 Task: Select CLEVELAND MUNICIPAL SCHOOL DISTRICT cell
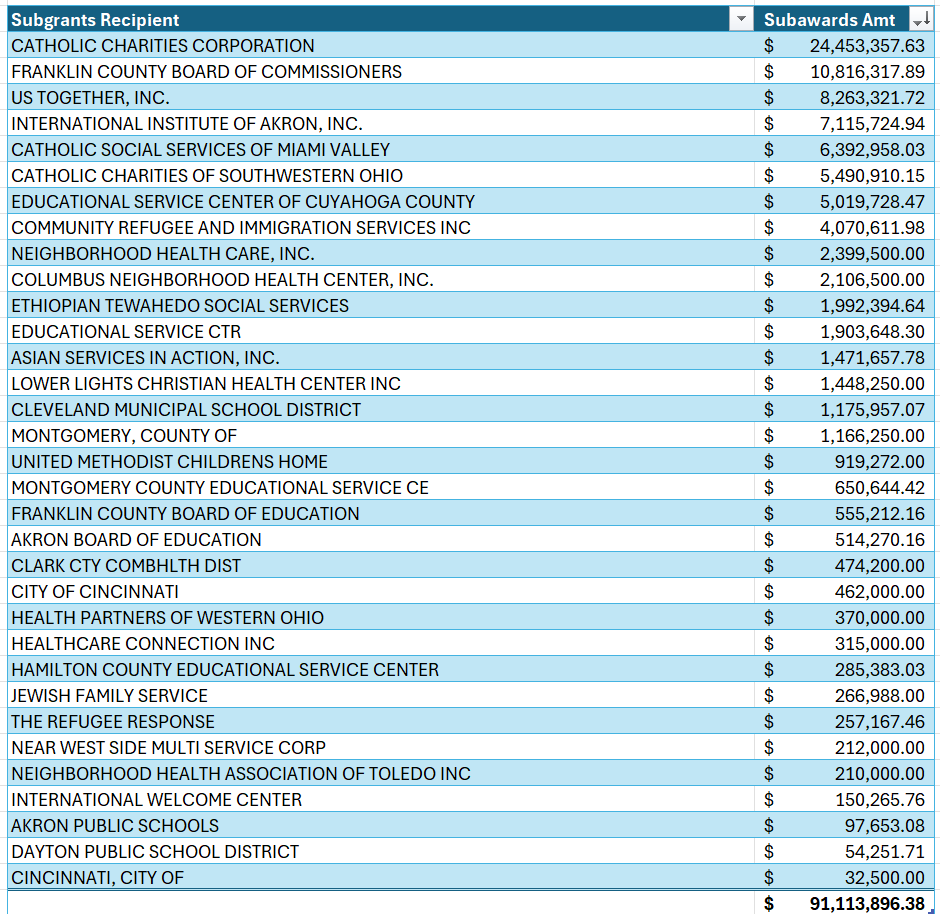click(x=381, y=409)
